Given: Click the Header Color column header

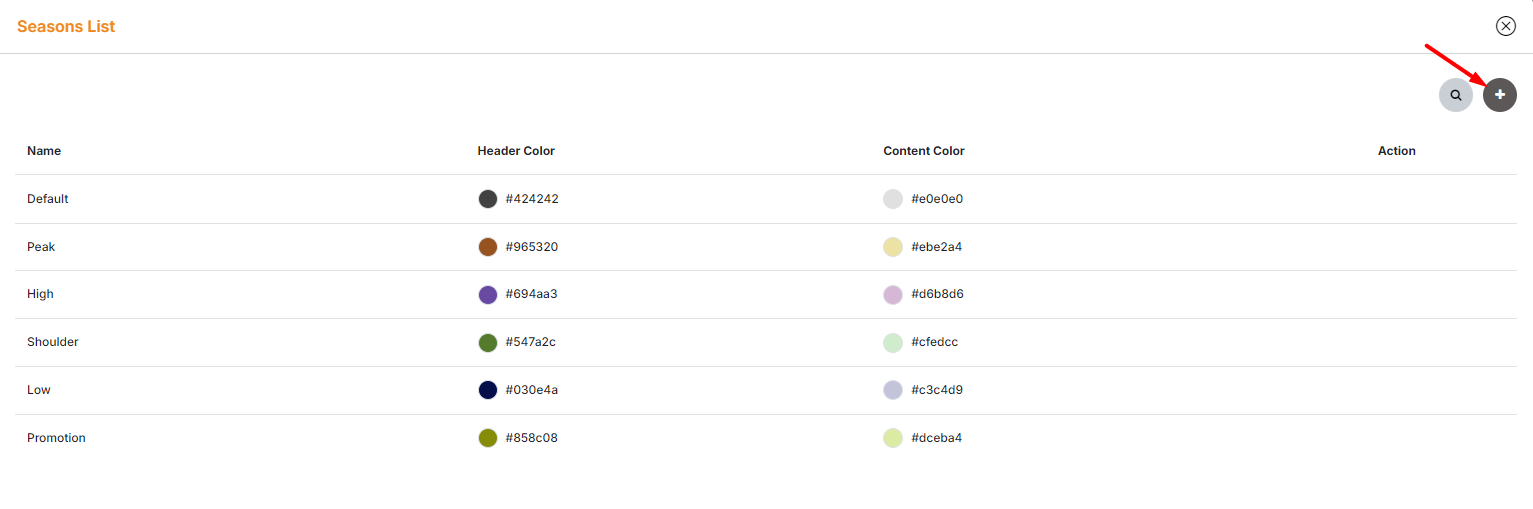Looking at the screenshot, I should tap(516, 151).
